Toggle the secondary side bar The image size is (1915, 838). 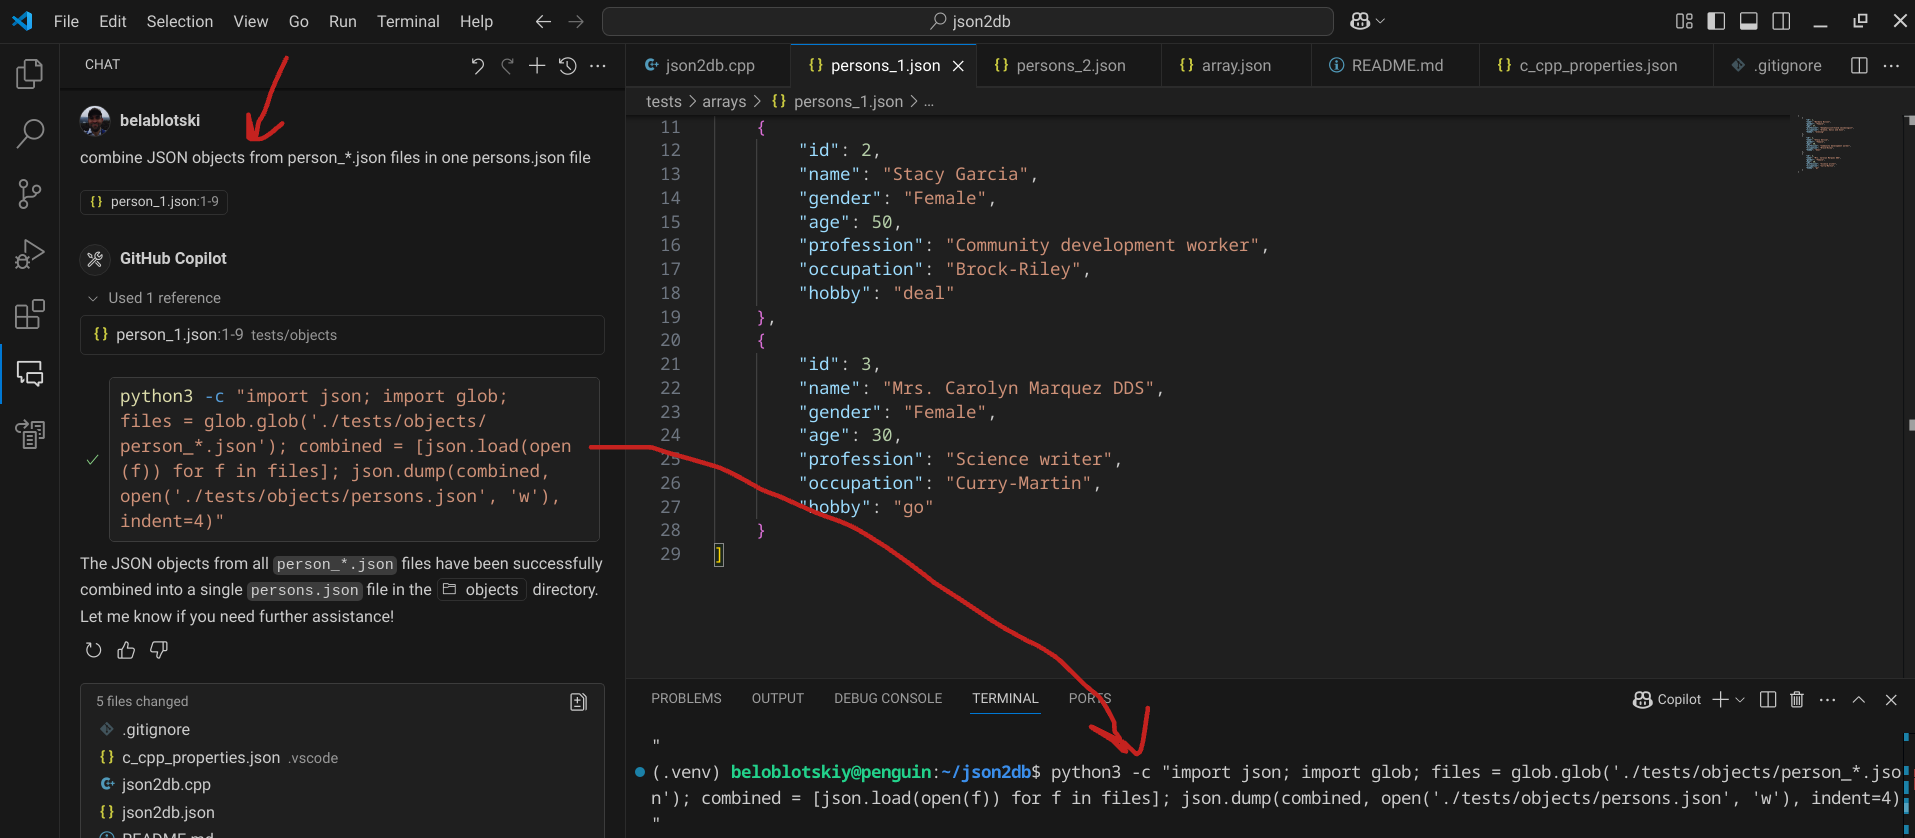1781,21
